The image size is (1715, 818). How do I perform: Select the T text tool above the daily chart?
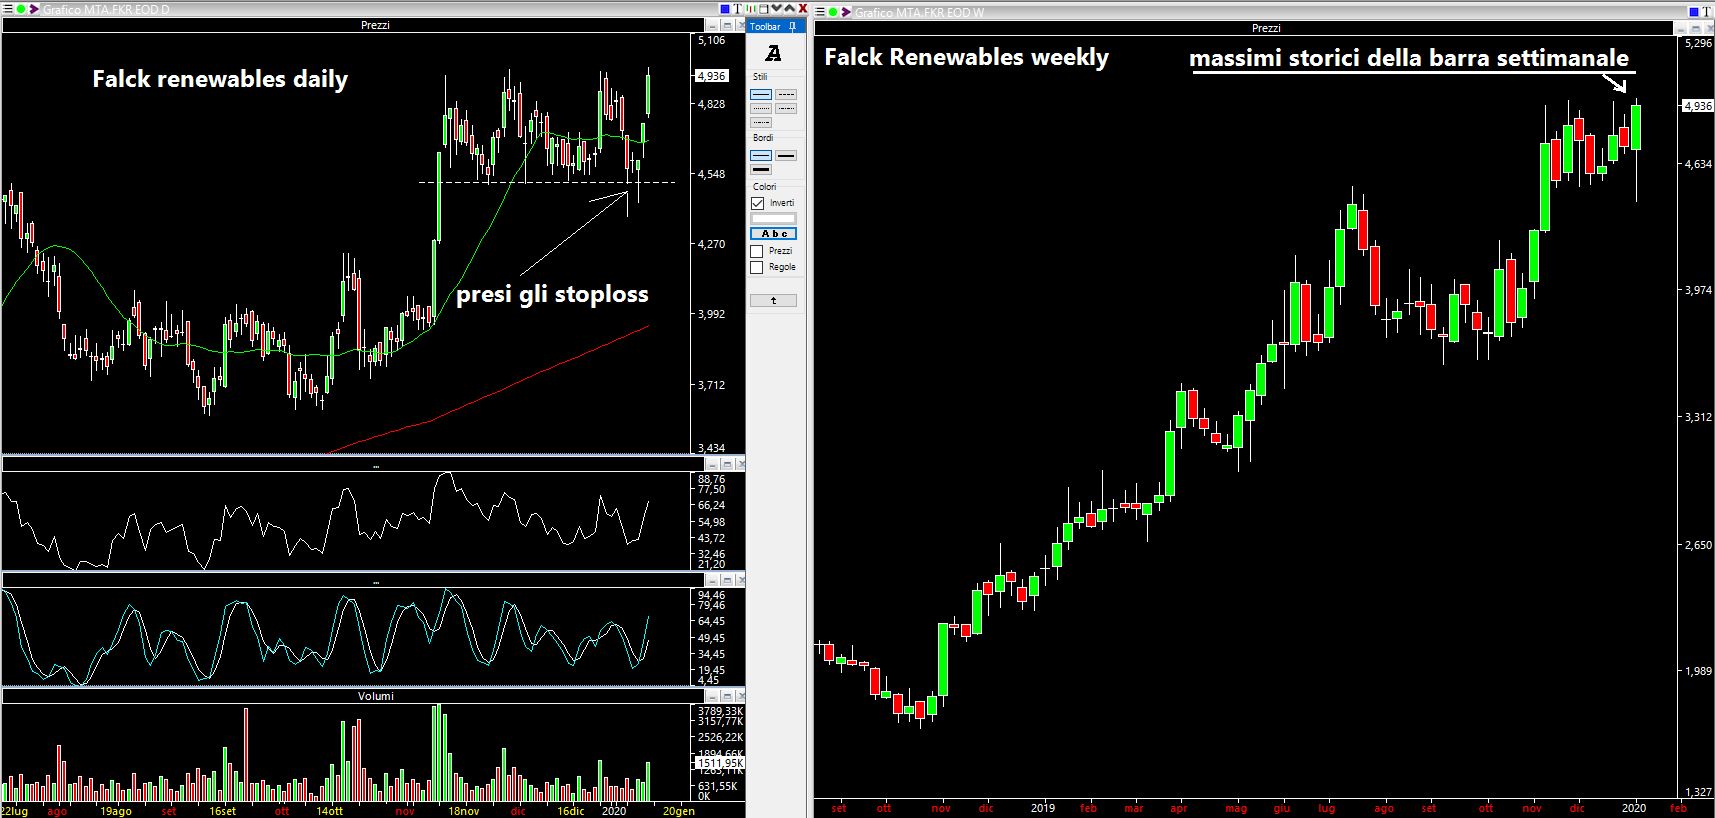[738, 8]
